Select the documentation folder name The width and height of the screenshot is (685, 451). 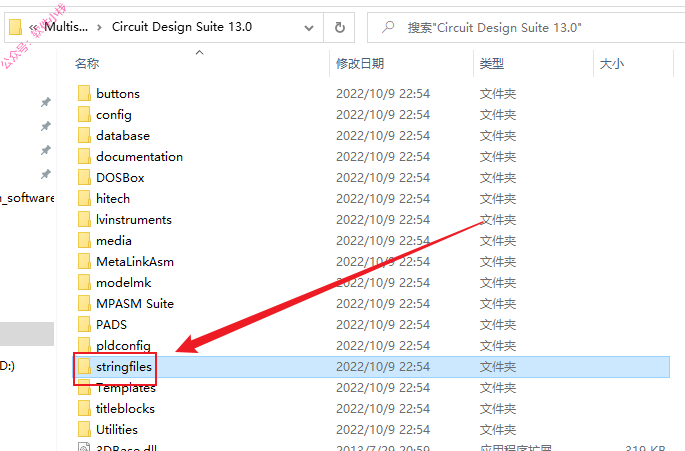(x=139, y=156)
